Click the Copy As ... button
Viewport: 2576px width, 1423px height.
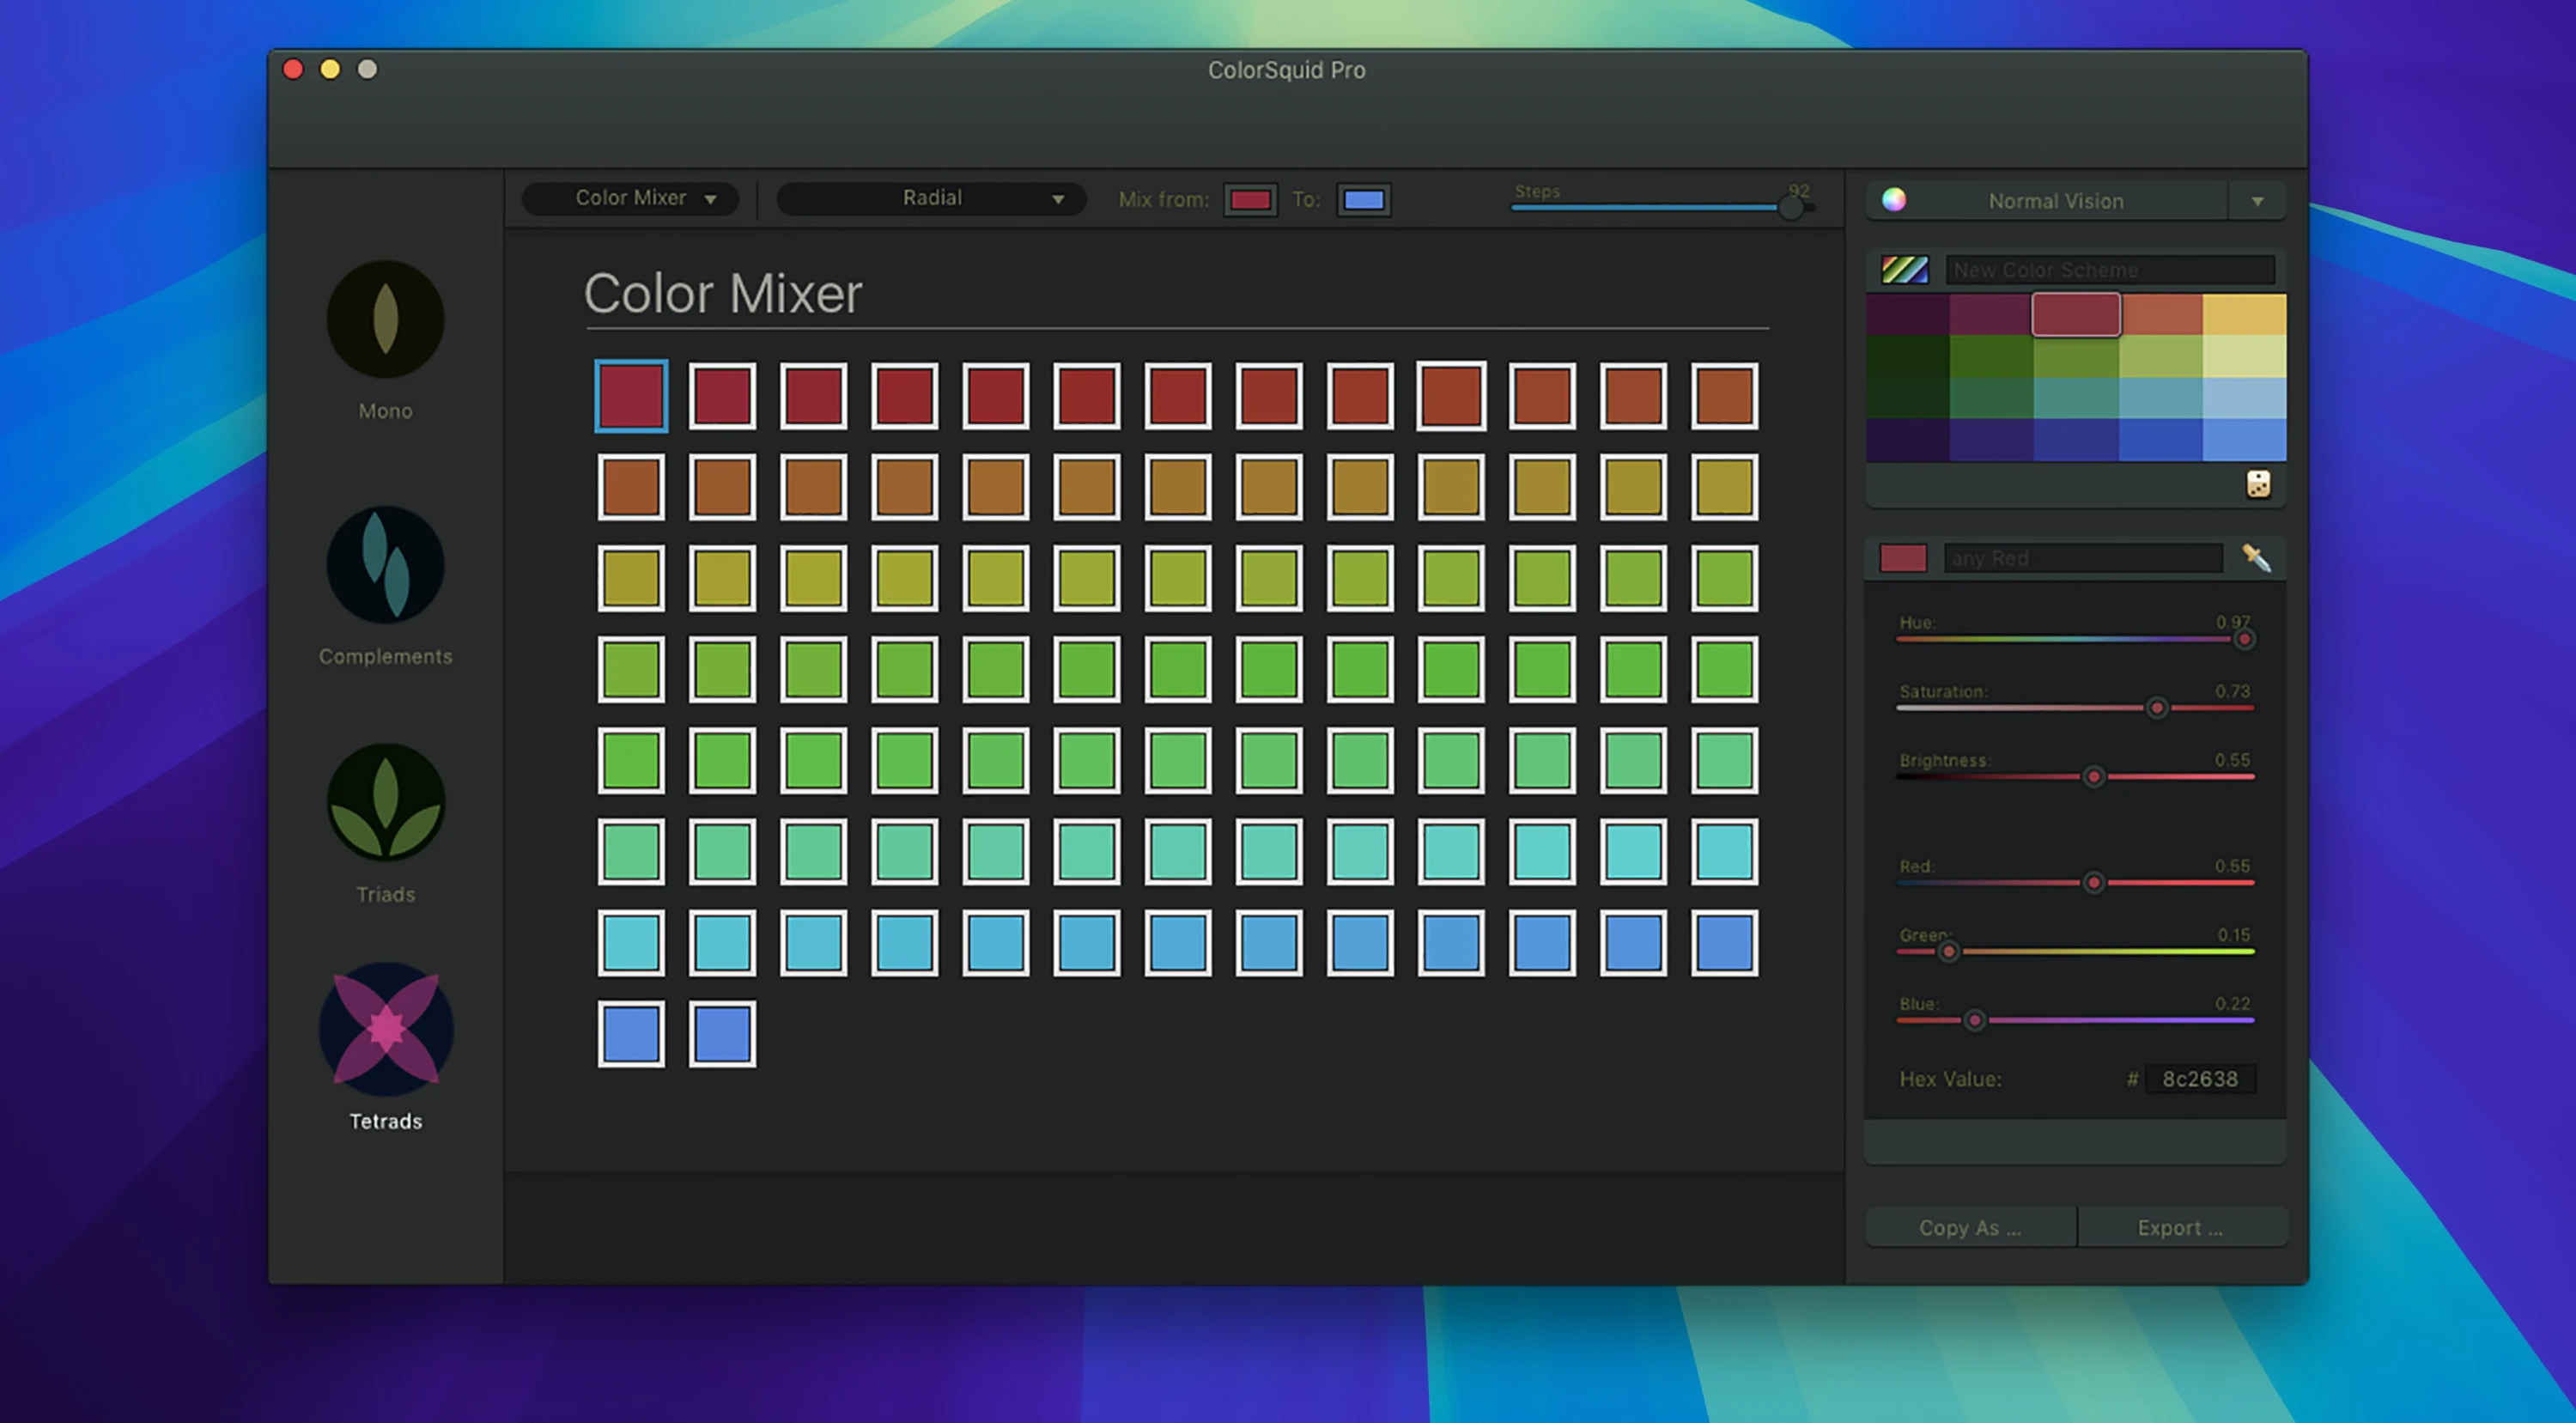point(1969,1227)
